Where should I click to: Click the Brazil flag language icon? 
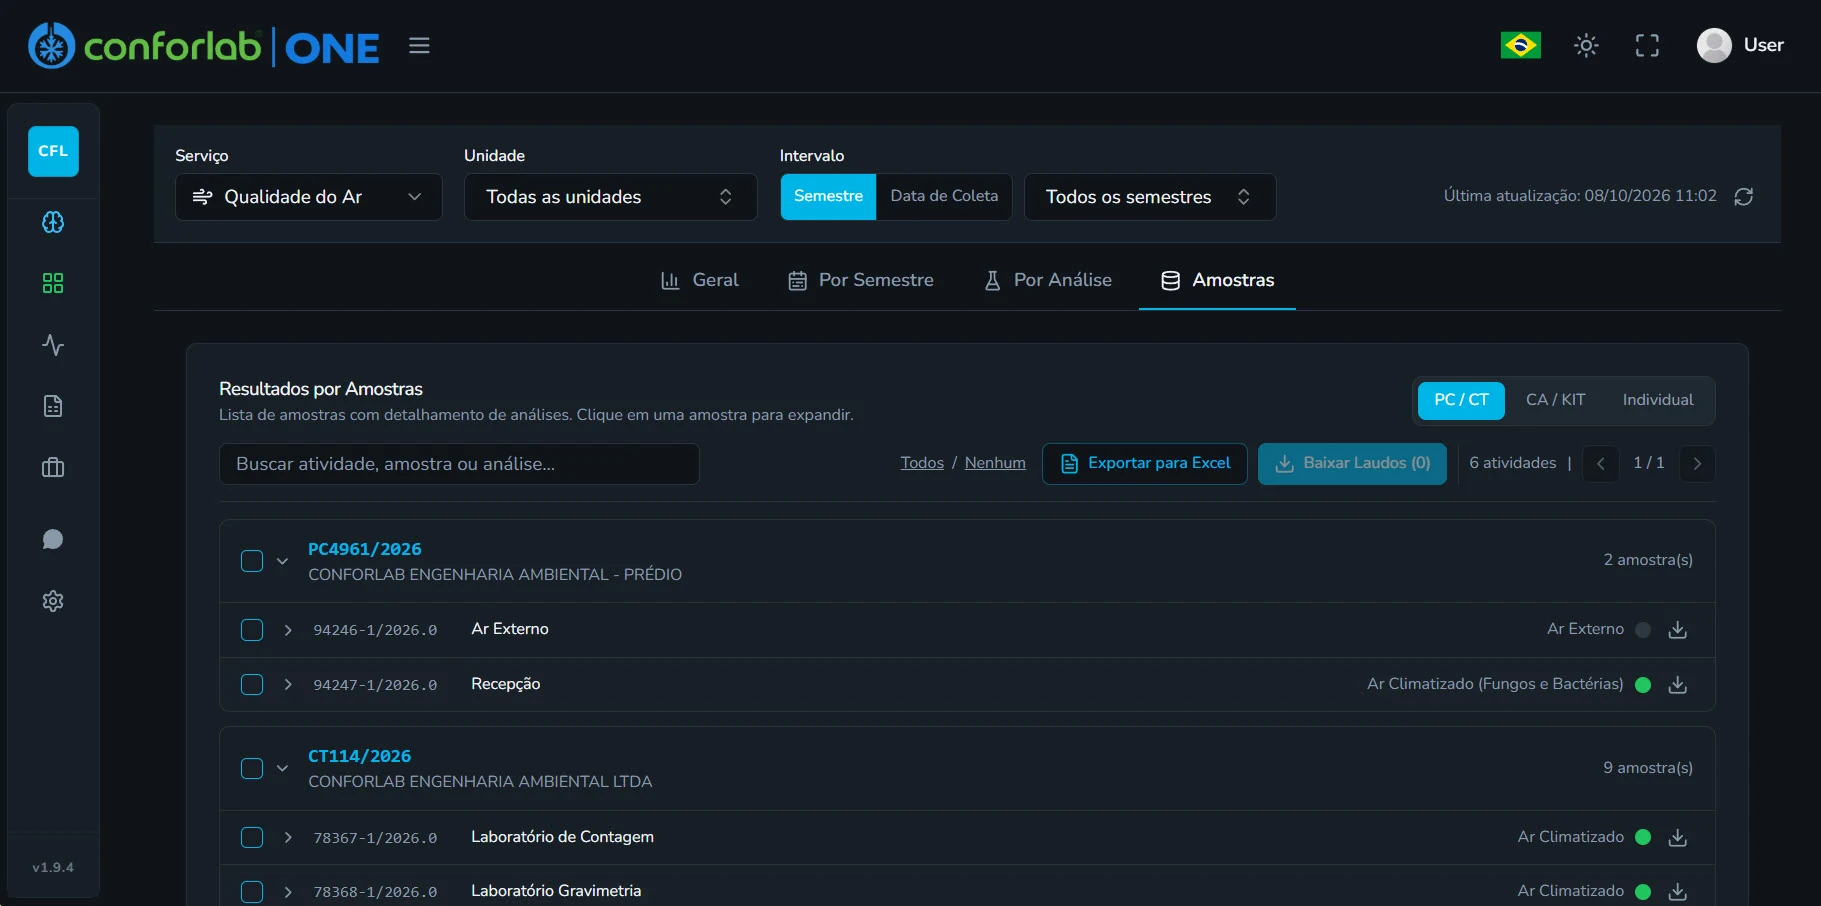[x=1520, y=45]
